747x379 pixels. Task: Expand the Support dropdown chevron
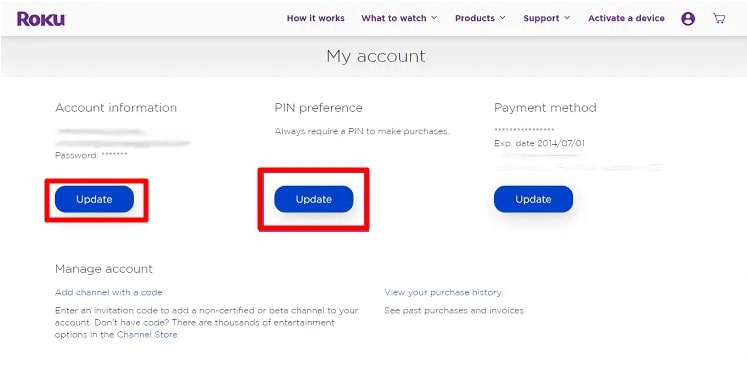pyautogui.click(x=567, y=18)
